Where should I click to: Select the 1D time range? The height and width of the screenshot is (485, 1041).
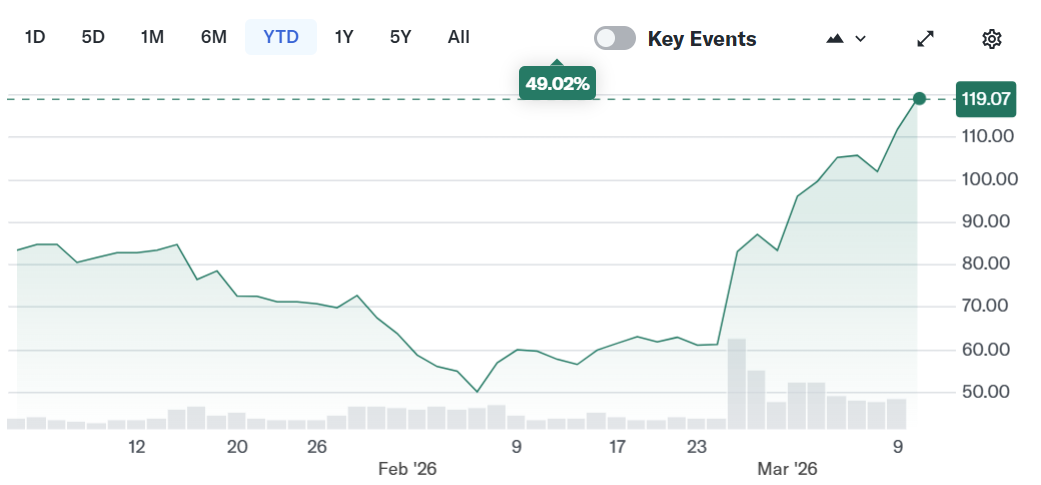click(x=35, y=37)
